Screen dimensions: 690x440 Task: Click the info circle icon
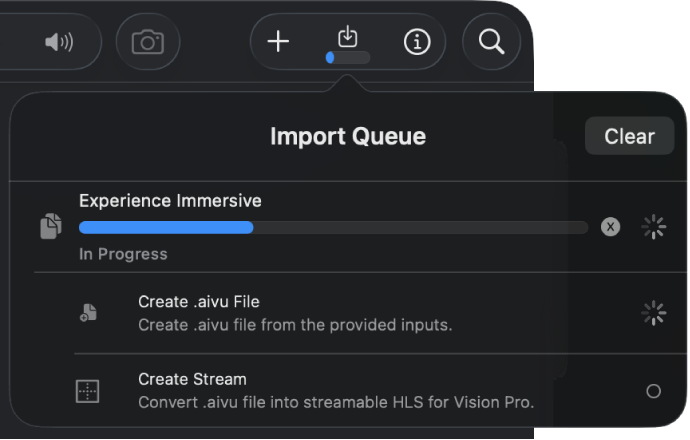pyautogui.click(x=416, y=42)
